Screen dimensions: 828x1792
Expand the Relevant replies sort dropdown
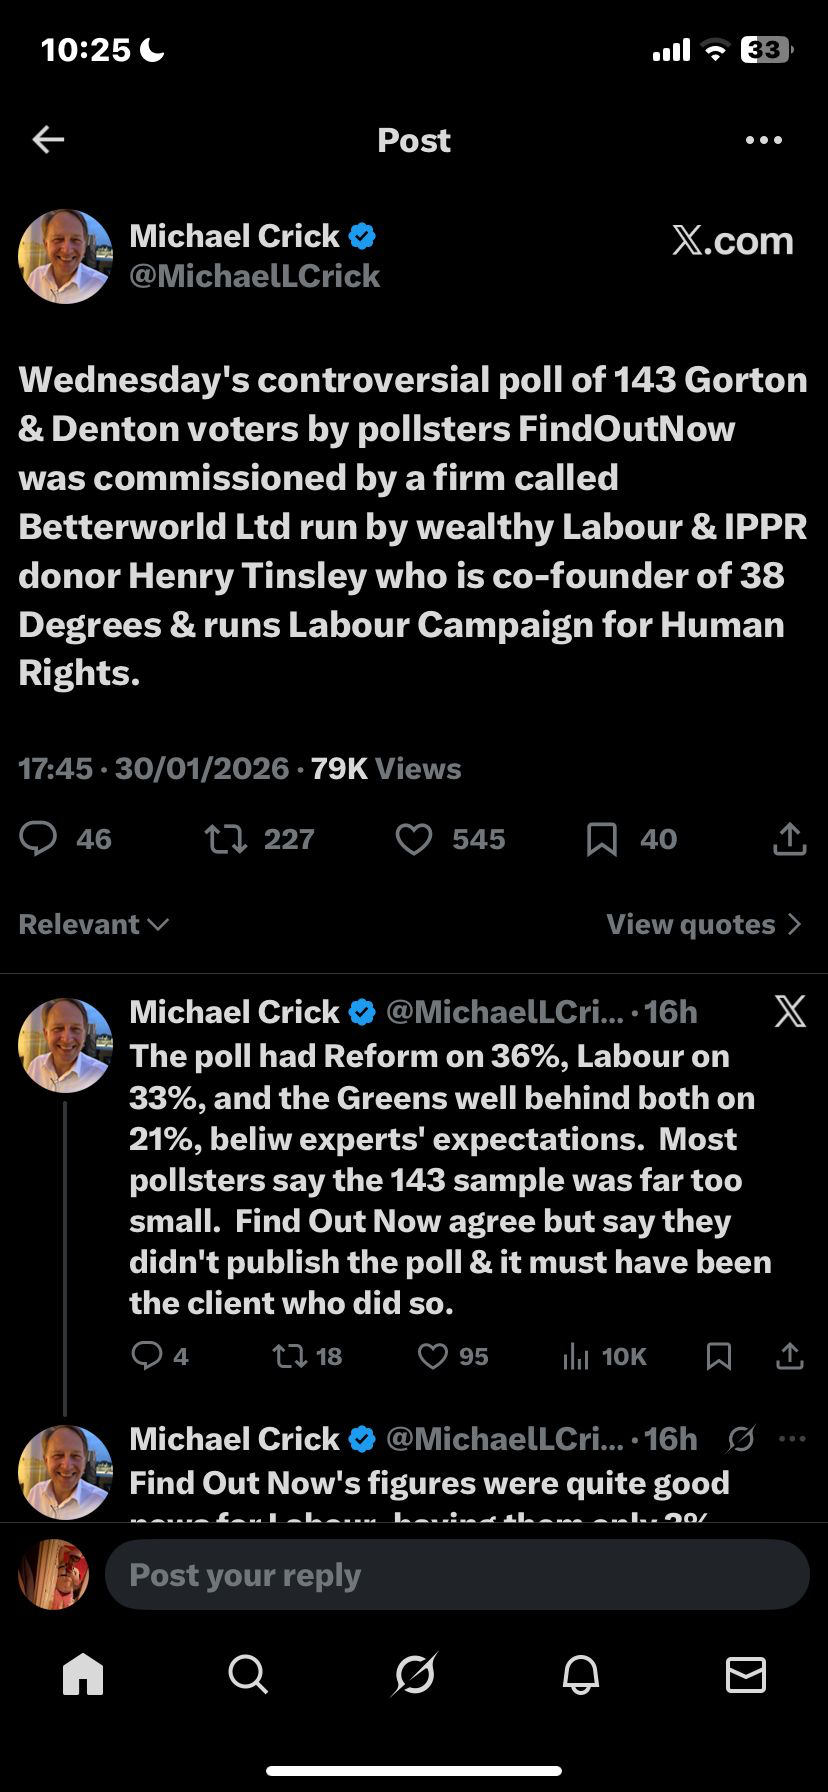pos(94,924)
